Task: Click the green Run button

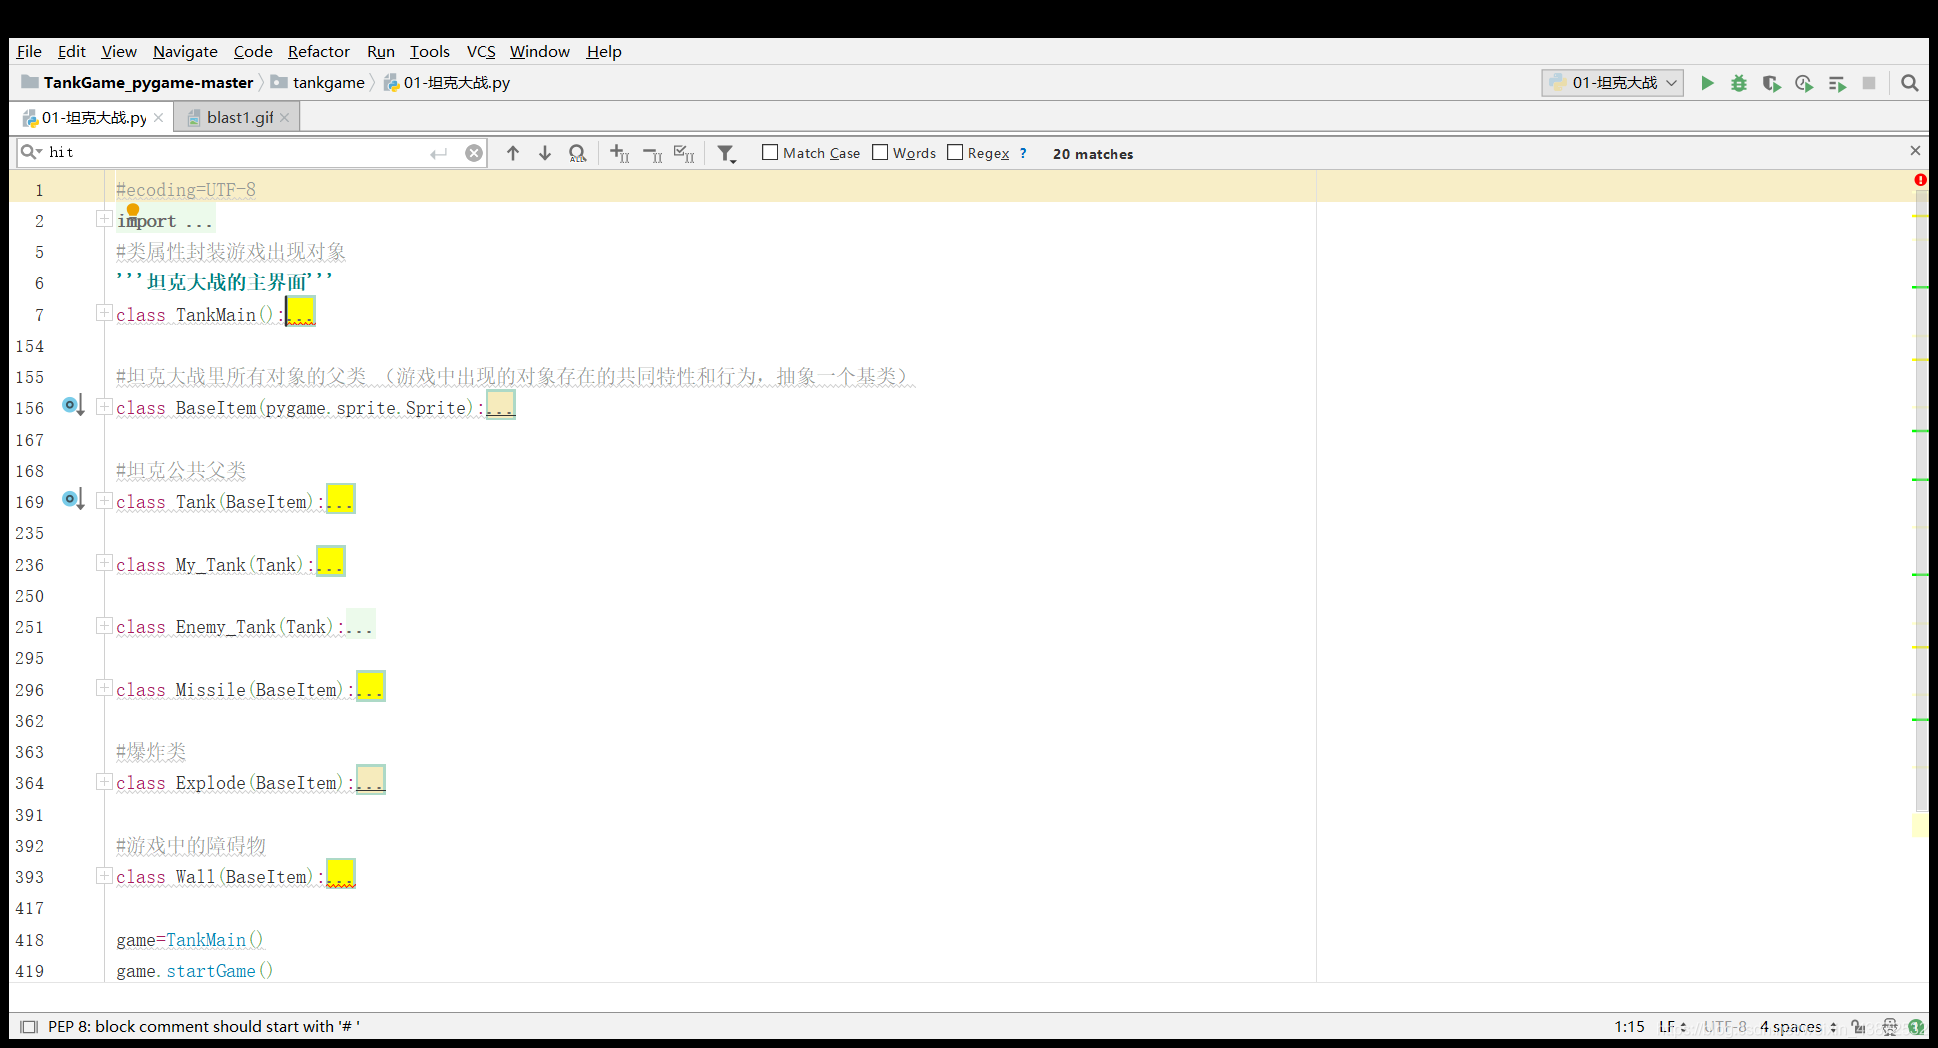Action: pyautogui.click(x=1707, y=83)
